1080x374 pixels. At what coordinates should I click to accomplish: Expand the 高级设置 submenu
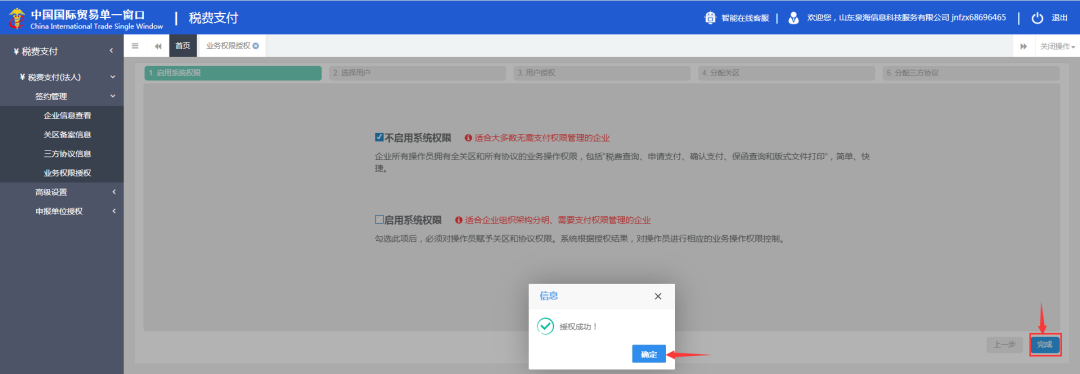113,192
